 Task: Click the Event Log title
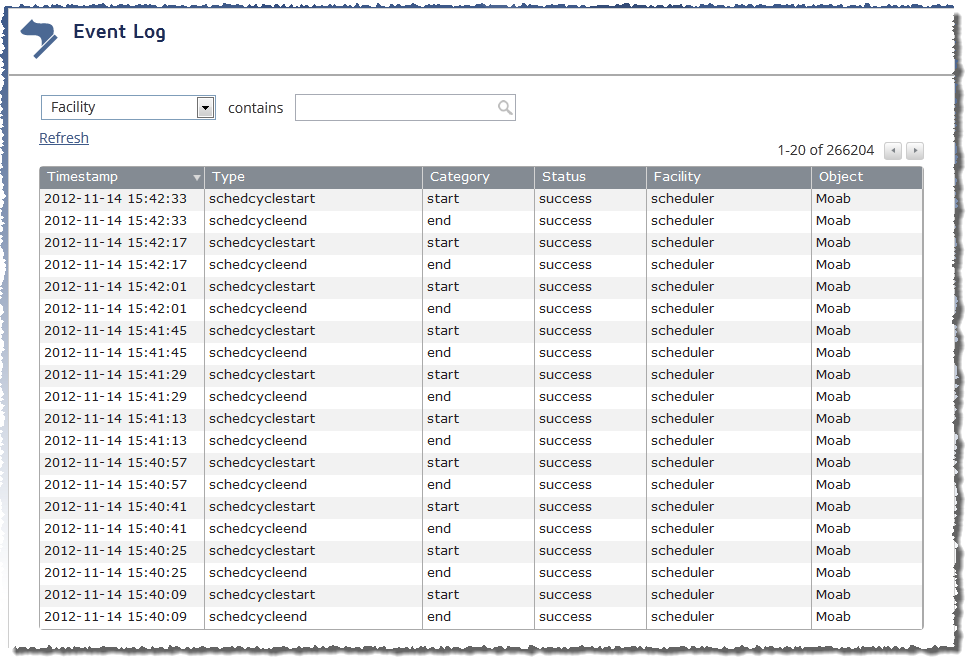pyautogui.click(x=119, y=32)
